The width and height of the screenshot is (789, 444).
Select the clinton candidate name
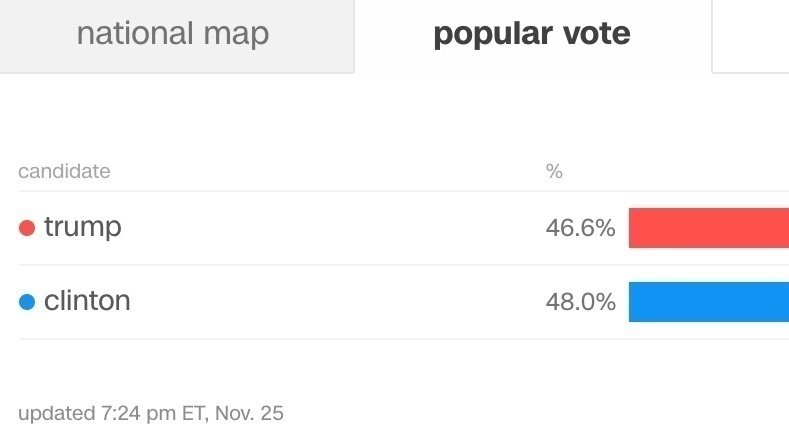coord(87,301)
